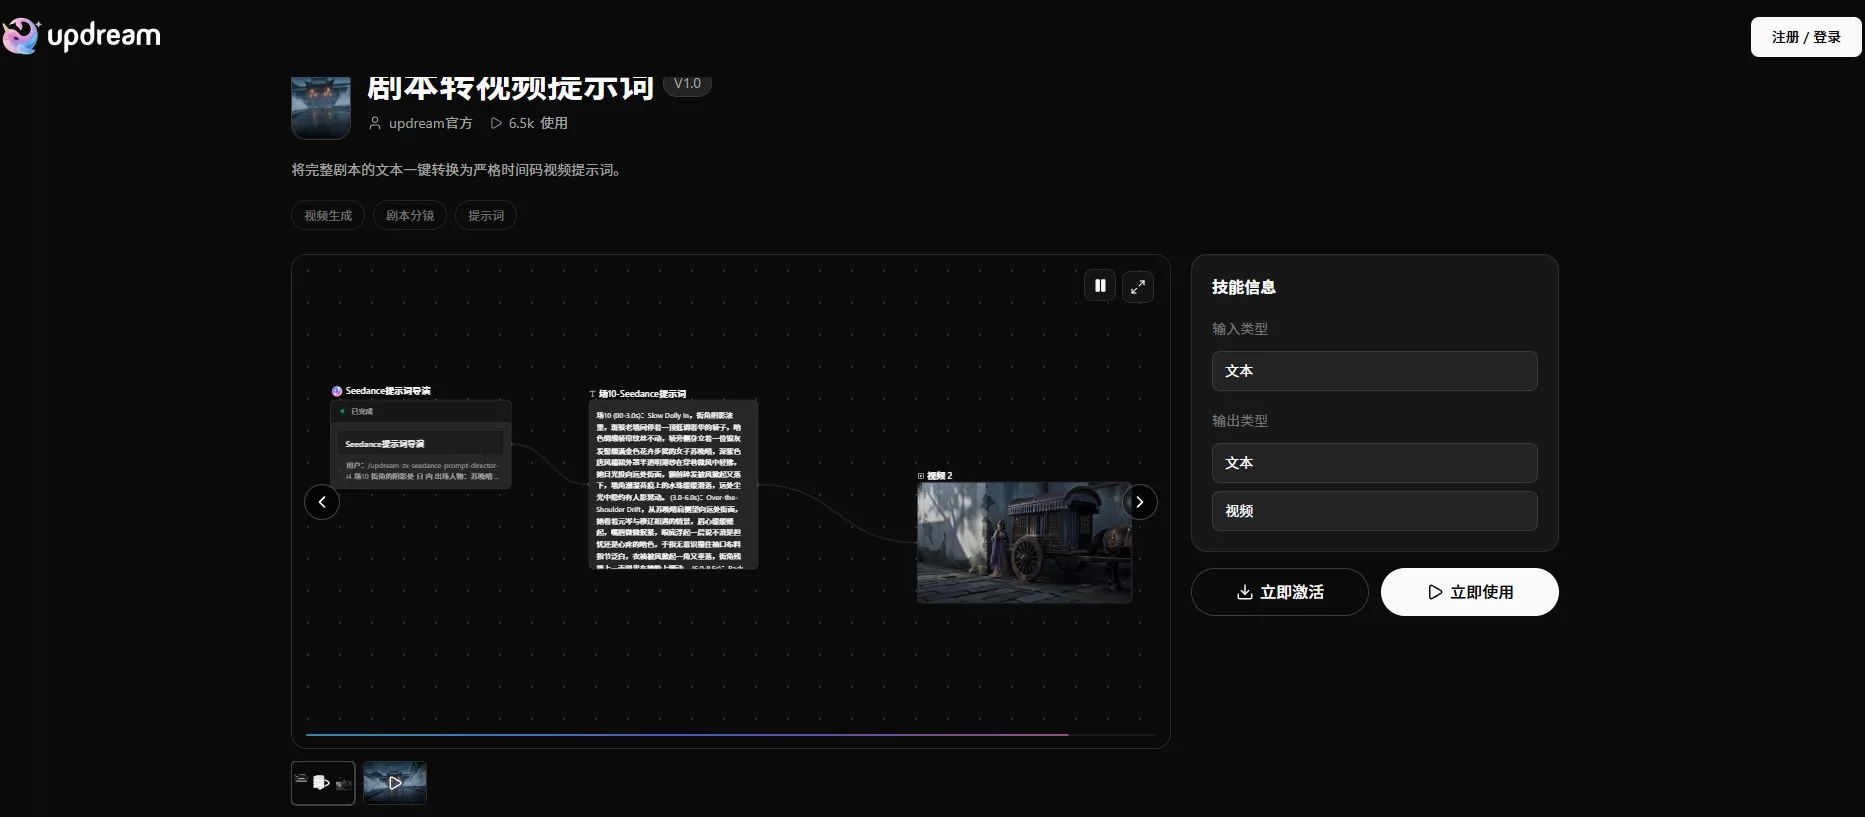The width and height of the screenshot is (1865, 817).
Task: Click the play icon in 立即使用
Action: pyautogui.click(x=1435, y=592)
